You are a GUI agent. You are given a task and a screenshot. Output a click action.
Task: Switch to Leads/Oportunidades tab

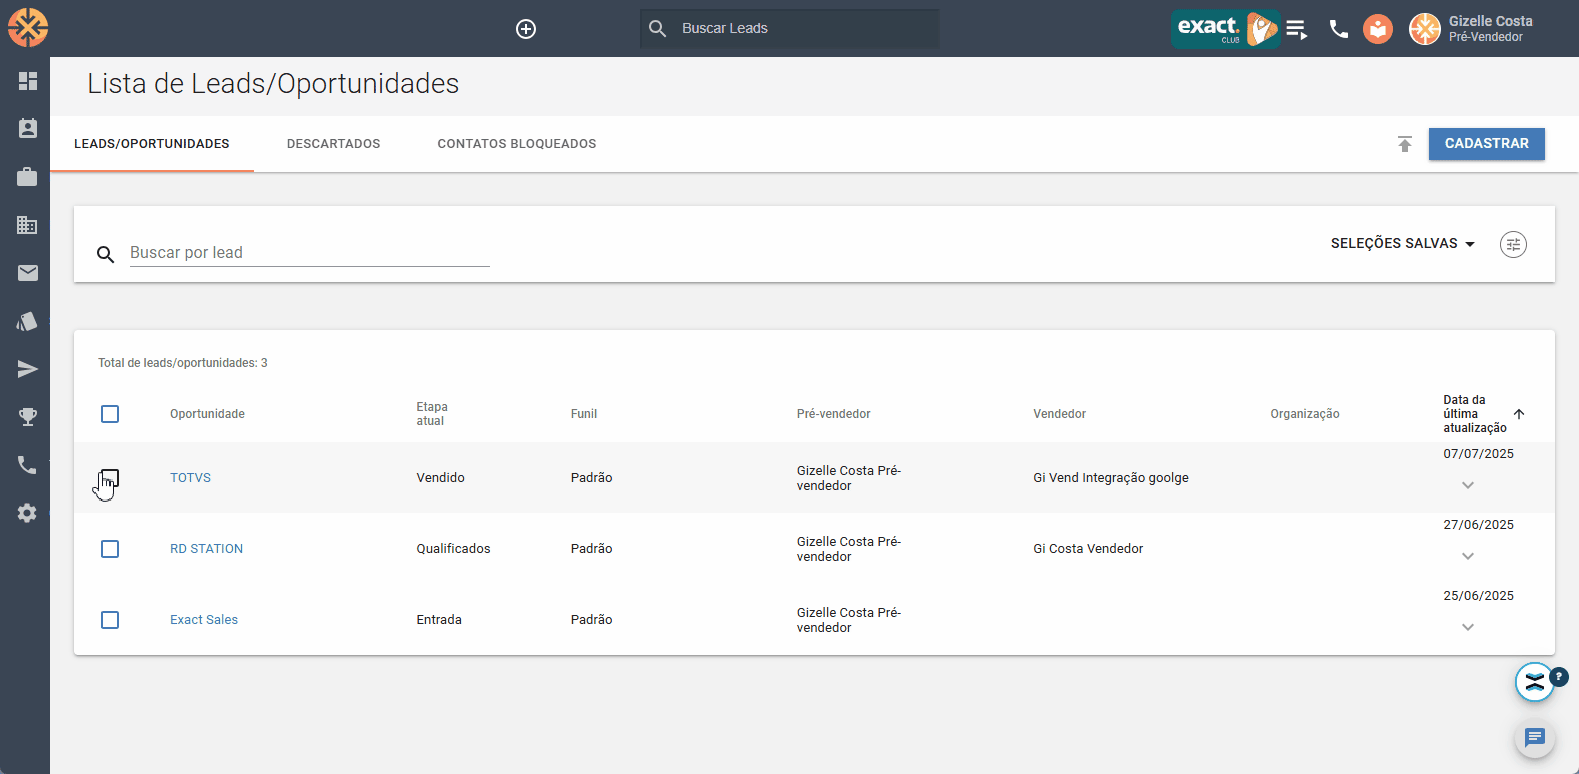(152, 144)
